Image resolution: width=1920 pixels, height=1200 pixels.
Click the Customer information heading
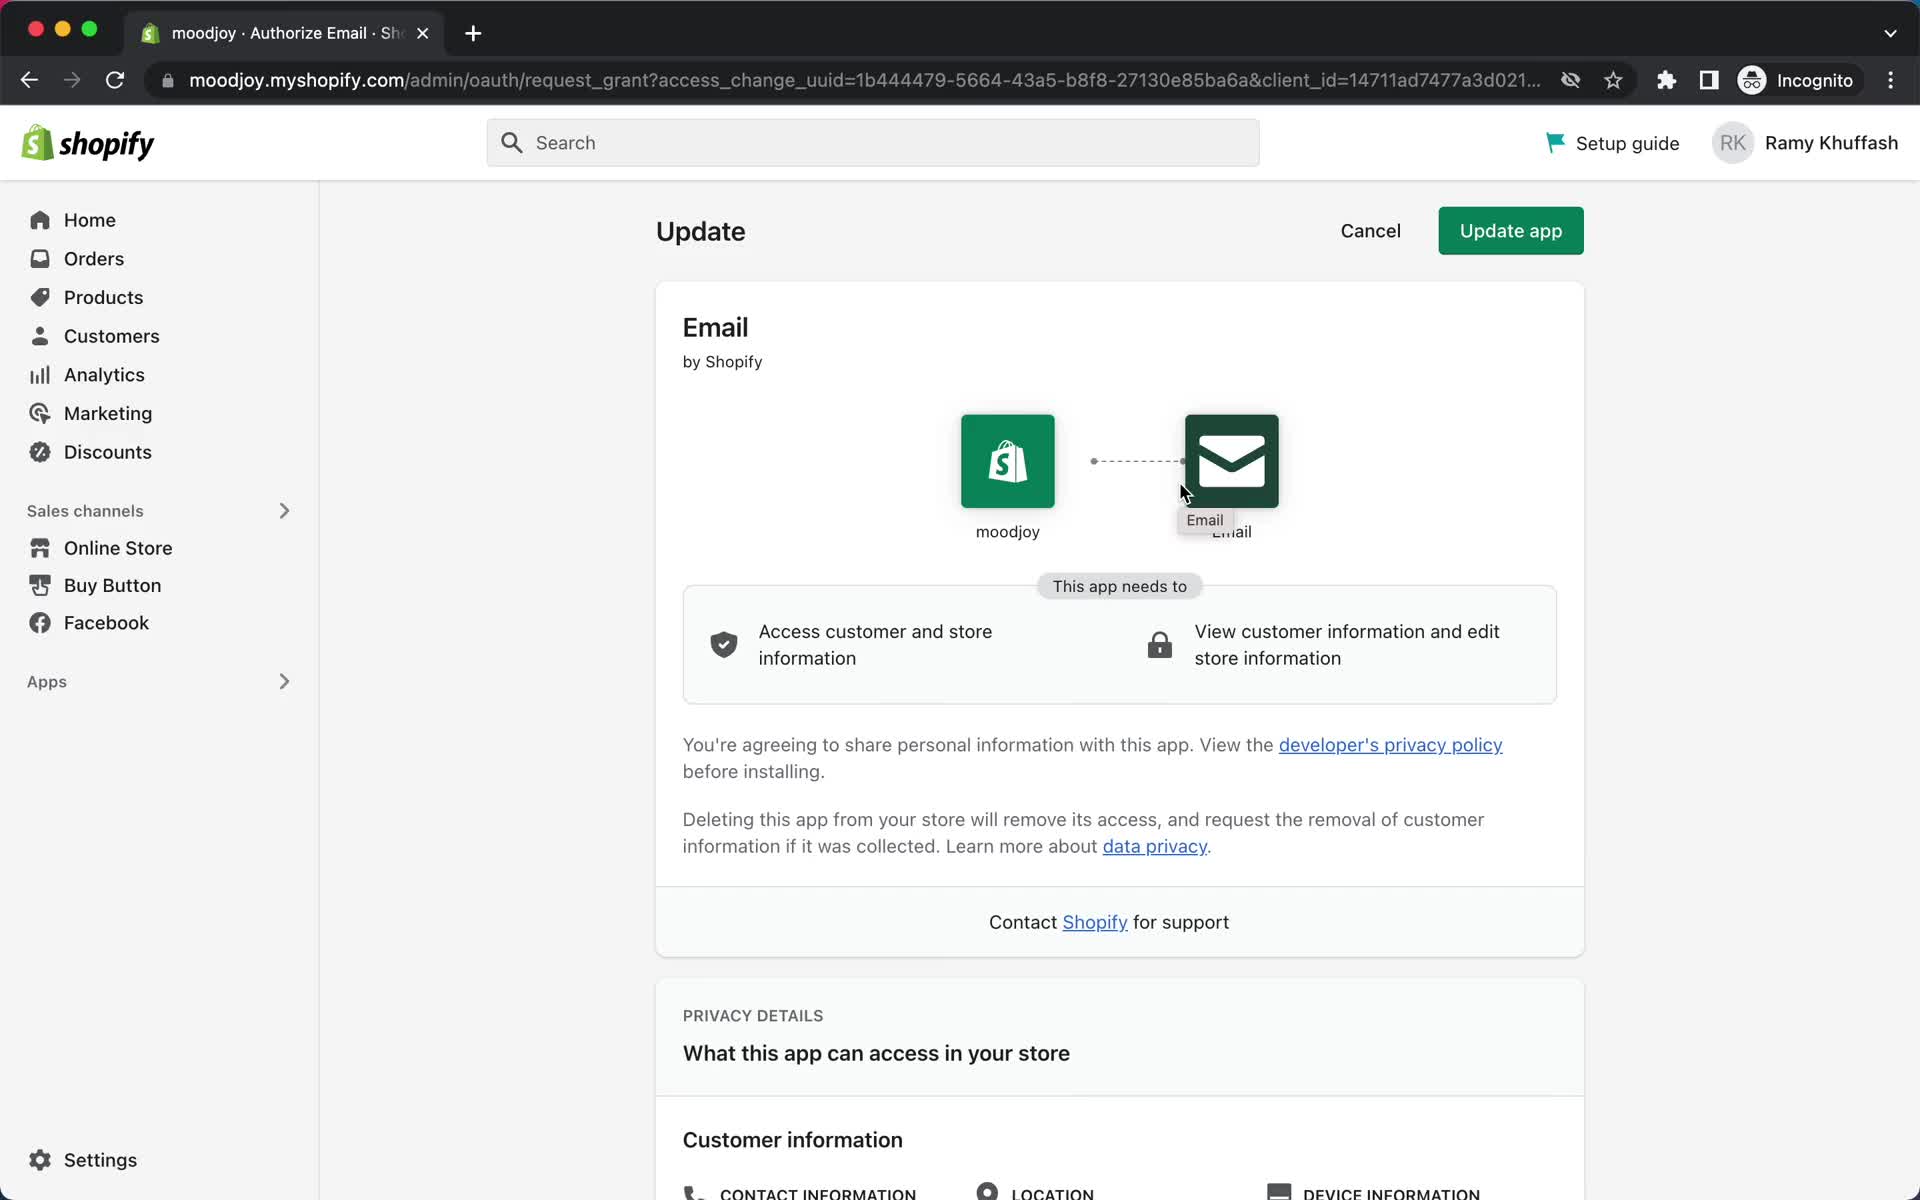(792, 1140)
